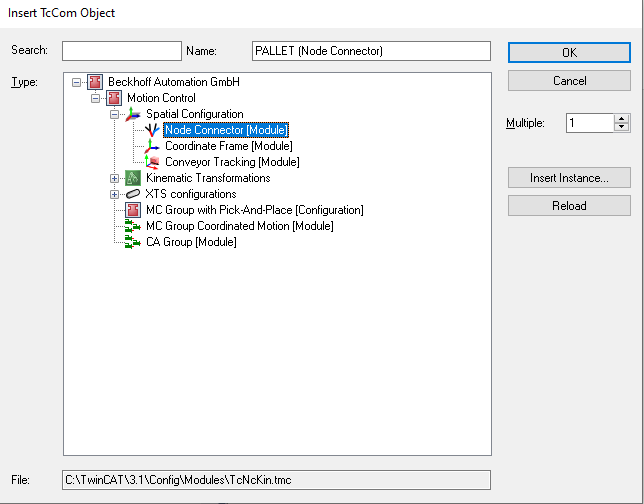Select Beckhoff Automation GmbH label

[x=174, y=82]
